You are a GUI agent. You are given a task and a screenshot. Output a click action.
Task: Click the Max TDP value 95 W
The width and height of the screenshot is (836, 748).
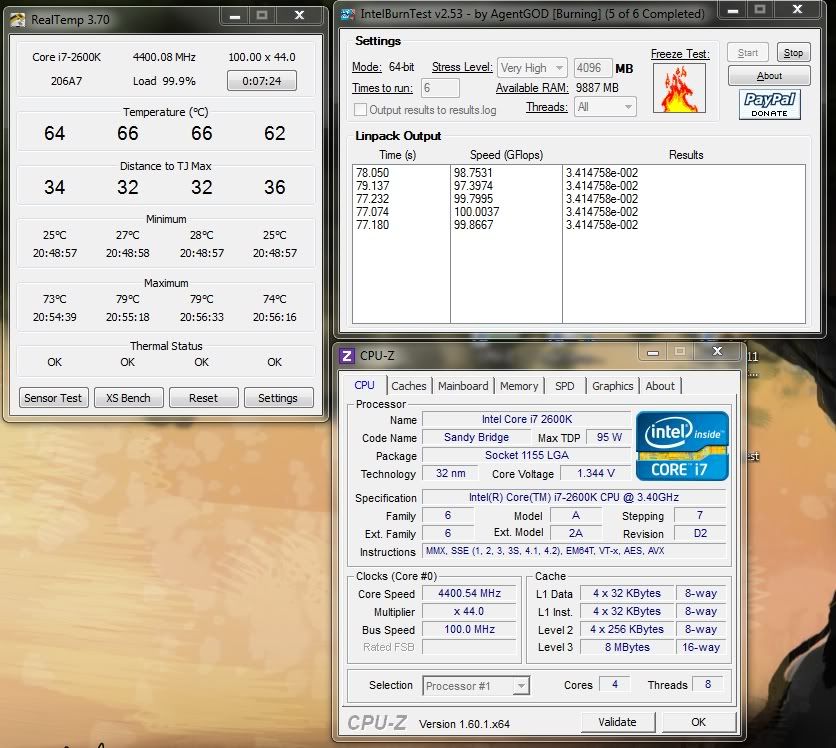click(x=609, y=438)
